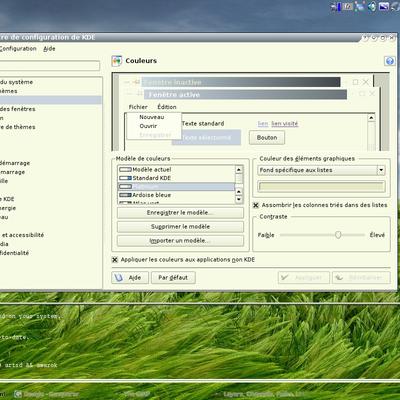Click the Ardoise bleue color scheme icon

(x=125, y=195)
